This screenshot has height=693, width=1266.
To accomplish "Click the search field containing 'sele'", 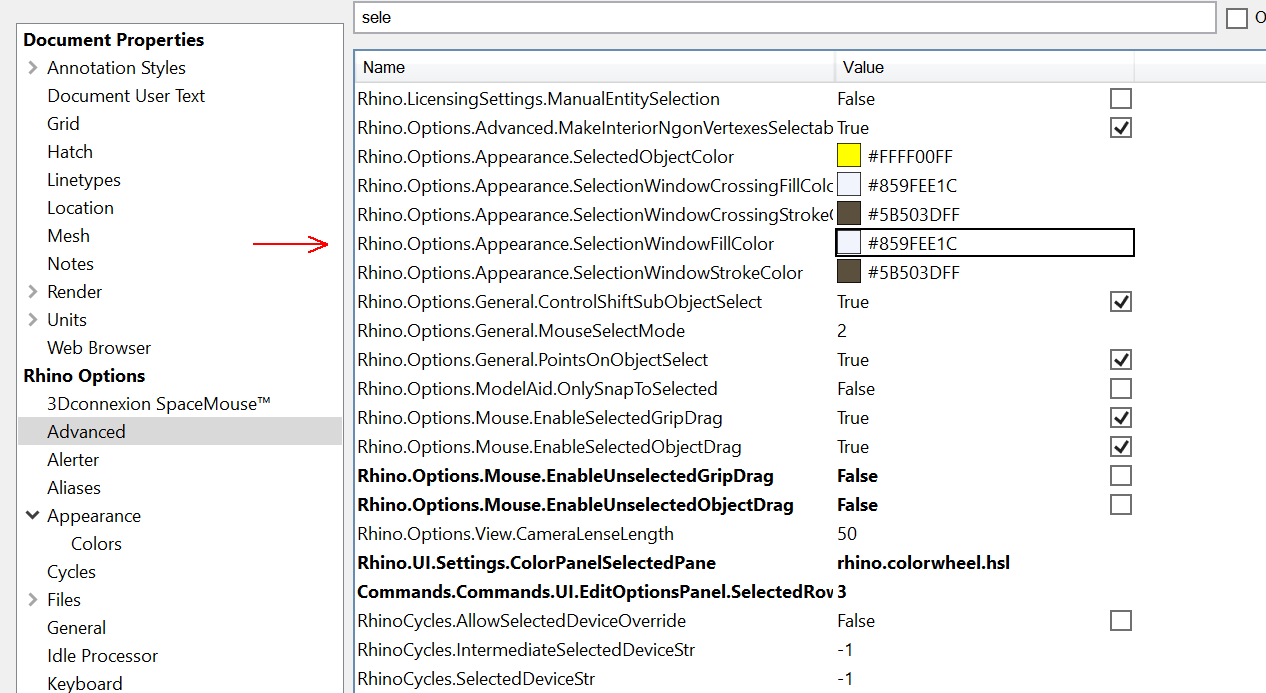I will tap(784, 18).
